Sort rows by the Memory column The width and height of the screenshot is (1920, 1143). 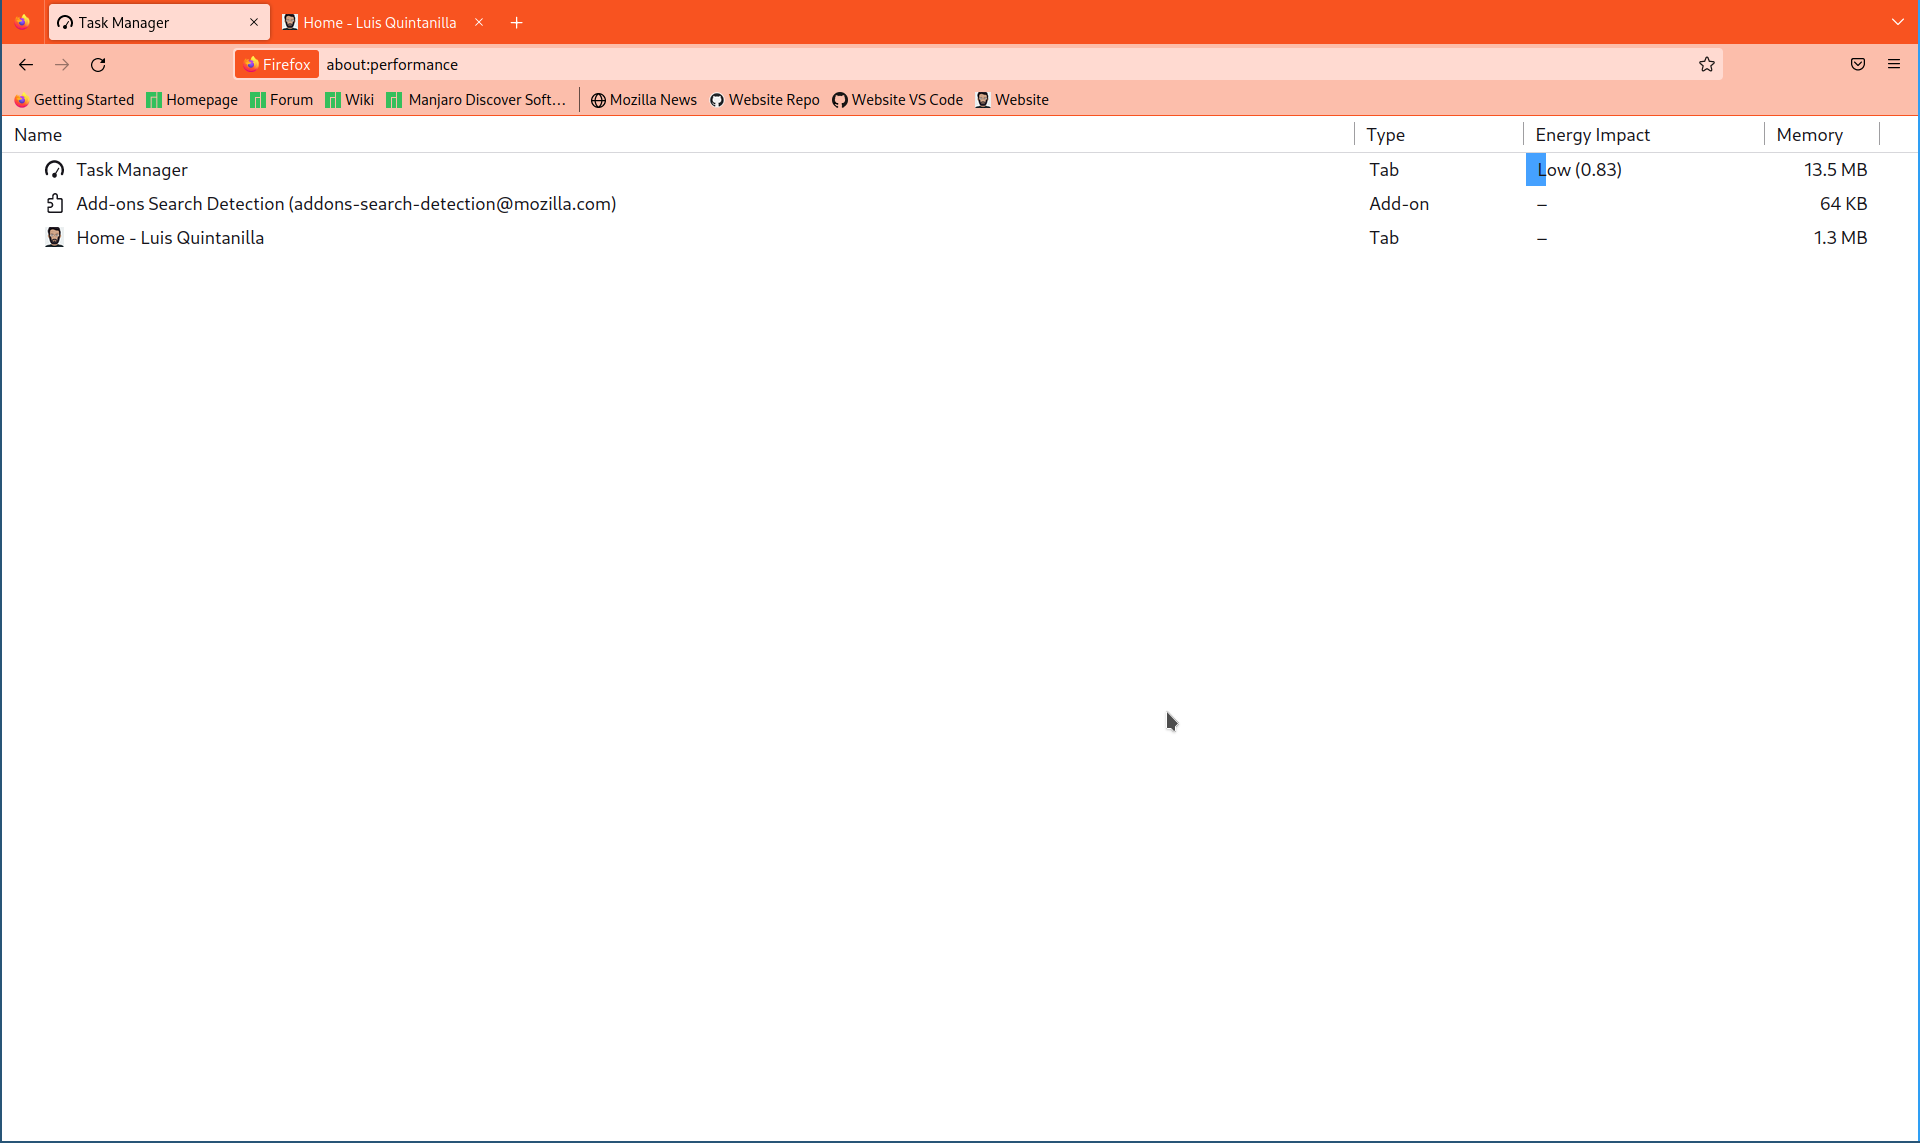tap(1809, 134)
